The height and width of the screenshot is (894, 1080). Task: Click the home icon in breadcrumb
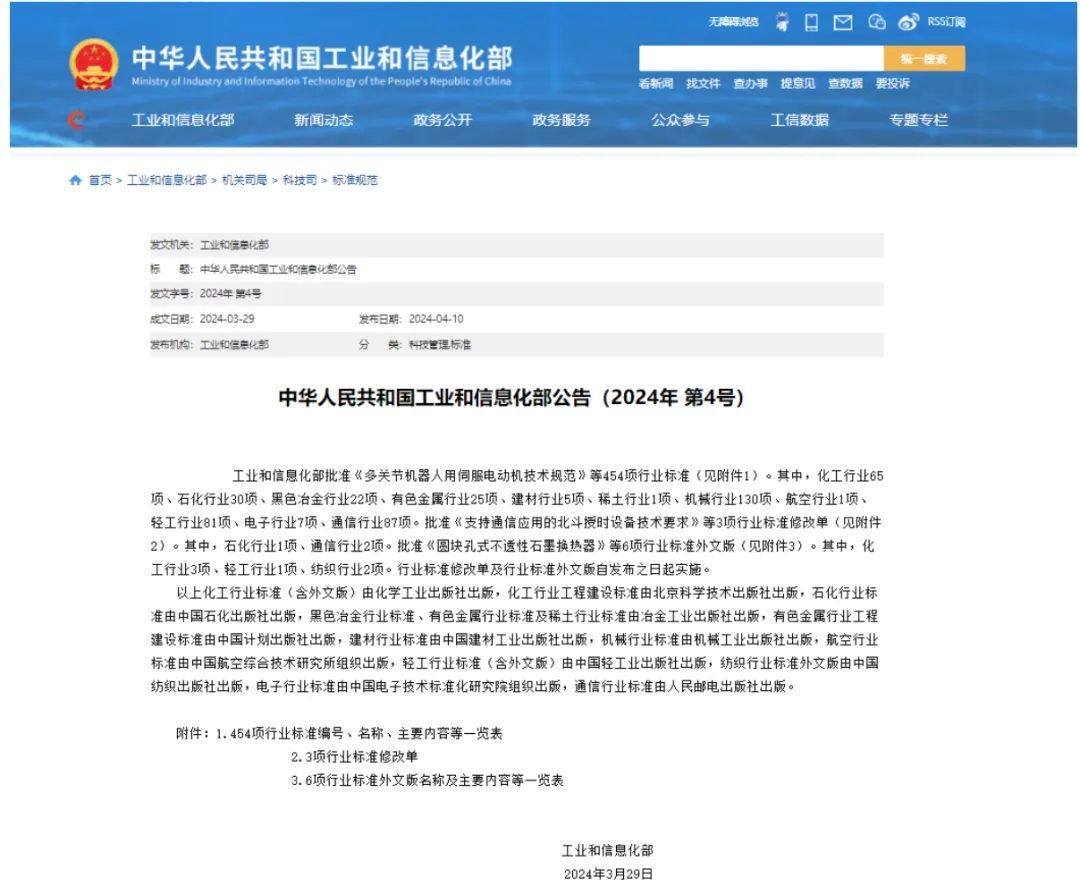pos(75,180)
